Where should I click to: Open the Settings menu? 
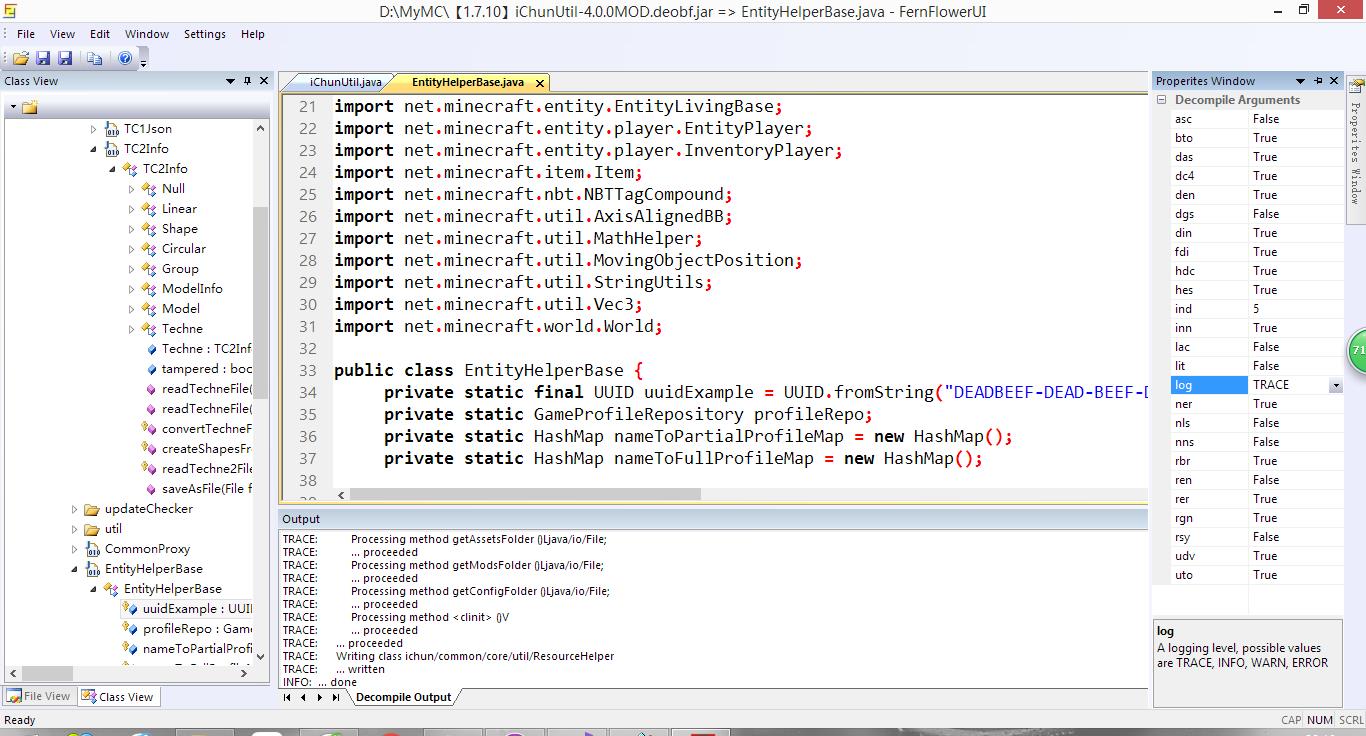point(205,34)
